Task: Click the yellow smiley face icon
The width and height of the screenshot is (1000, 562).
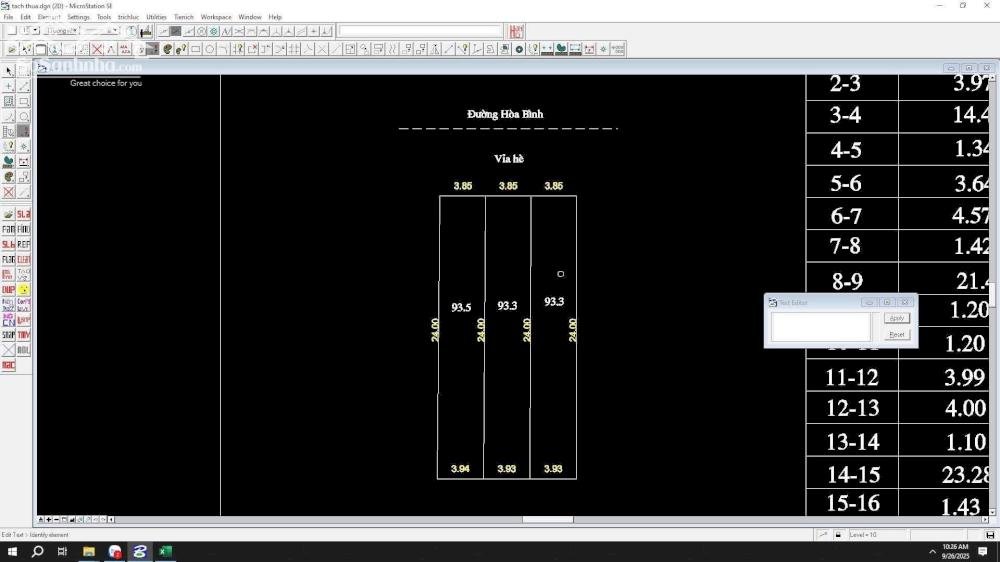Action: pyautogui.click(x=23, y=290)
